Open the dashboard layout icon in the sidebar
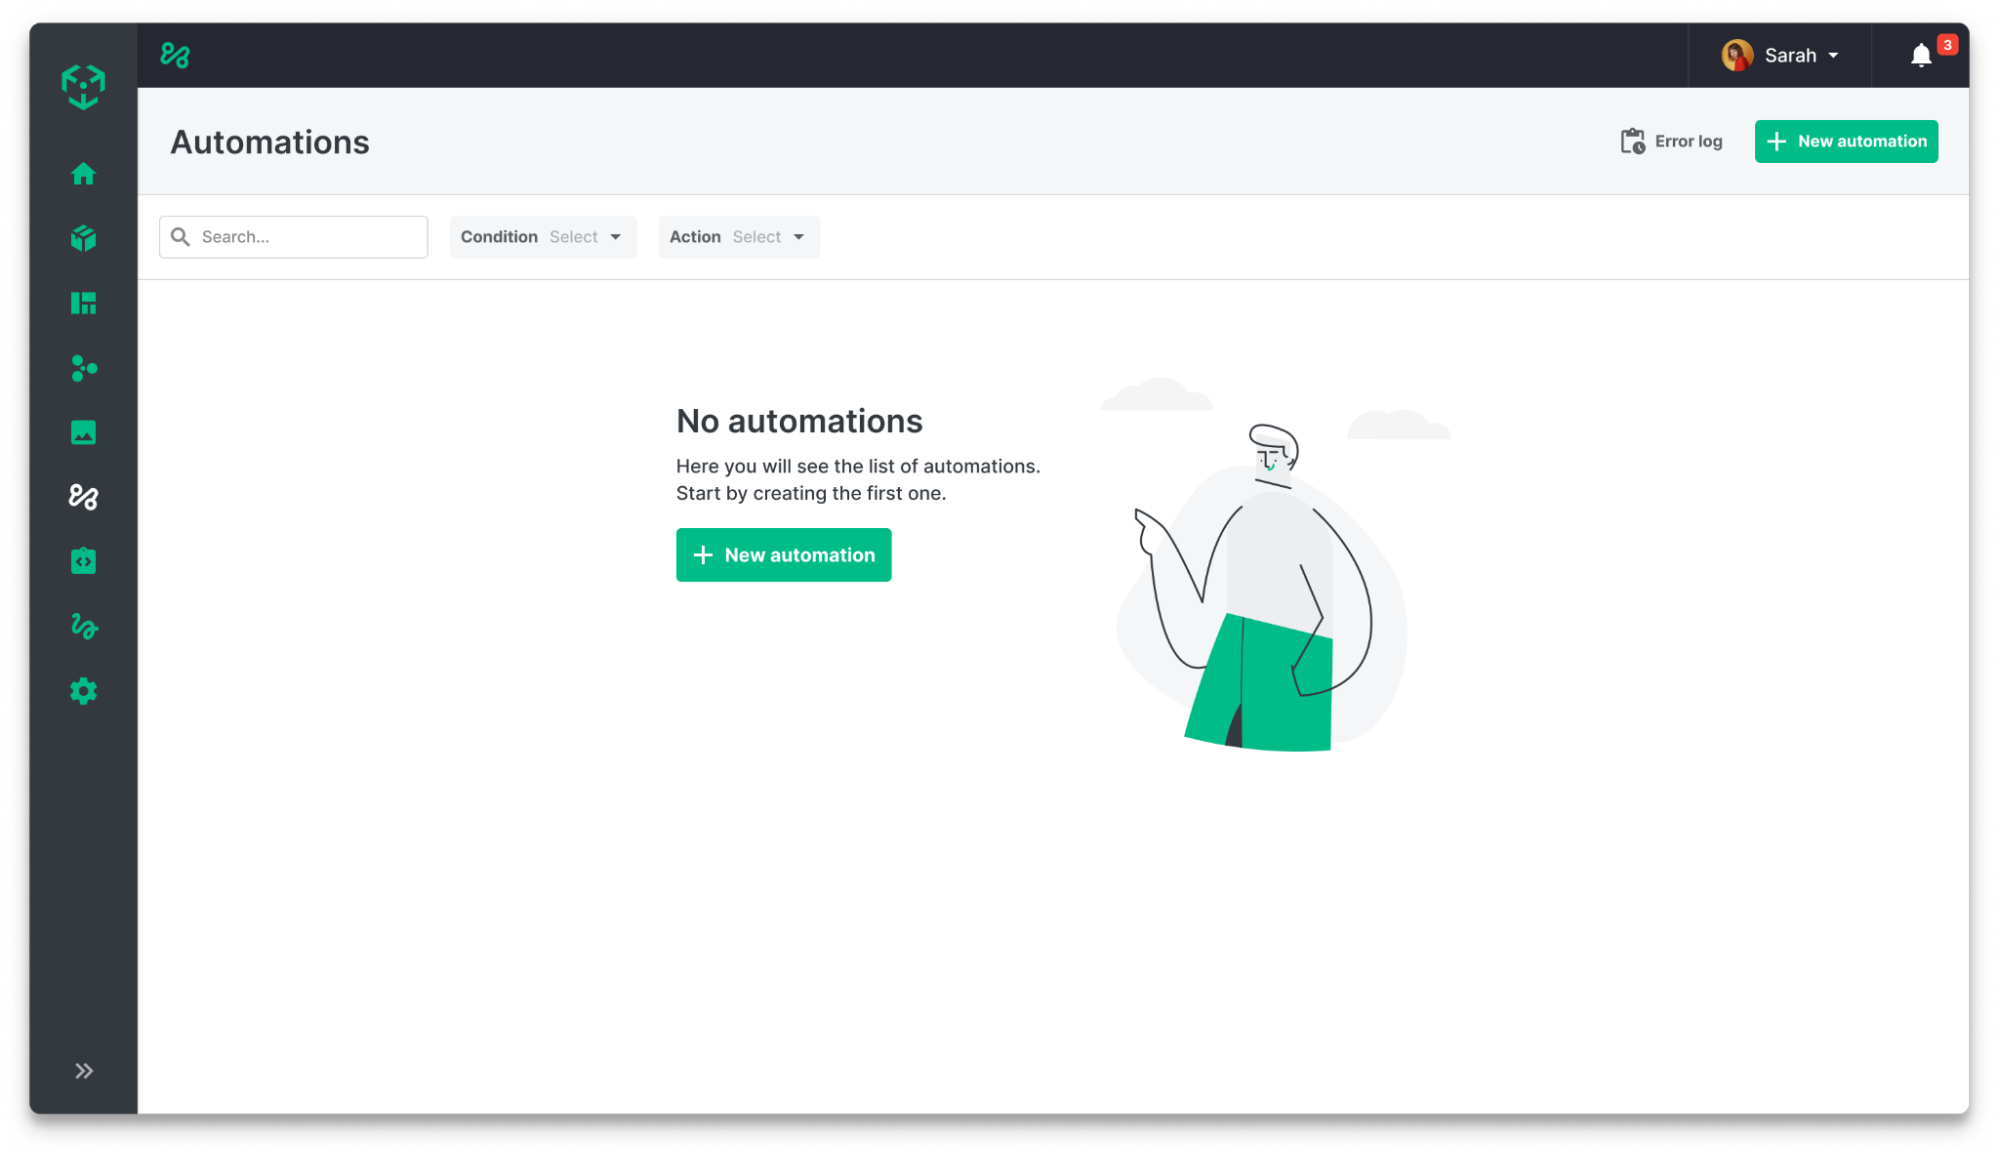 [x=83, y=303]
